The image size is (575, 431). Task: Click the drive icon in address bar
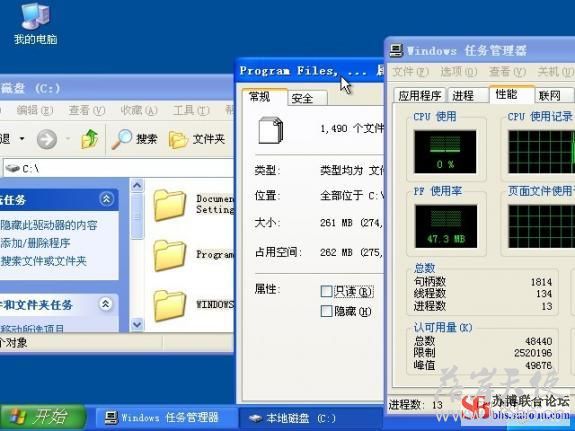coord(12,169)
